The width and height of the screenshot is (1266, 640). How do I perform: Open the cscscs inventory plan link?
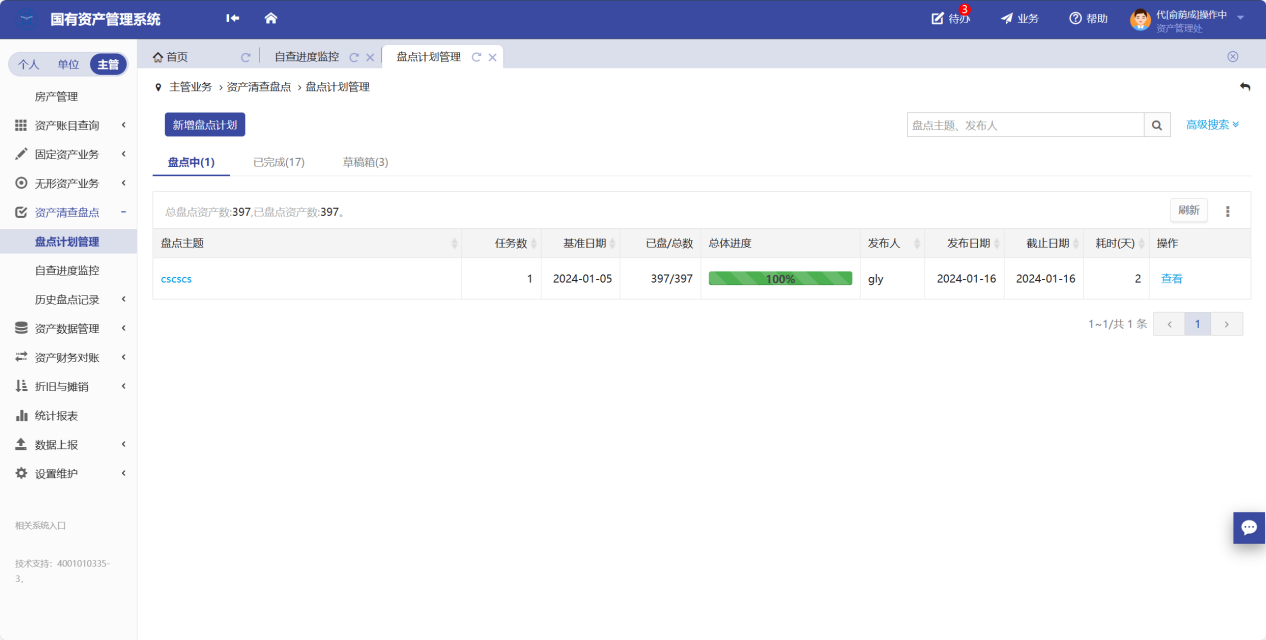(176, 279)
